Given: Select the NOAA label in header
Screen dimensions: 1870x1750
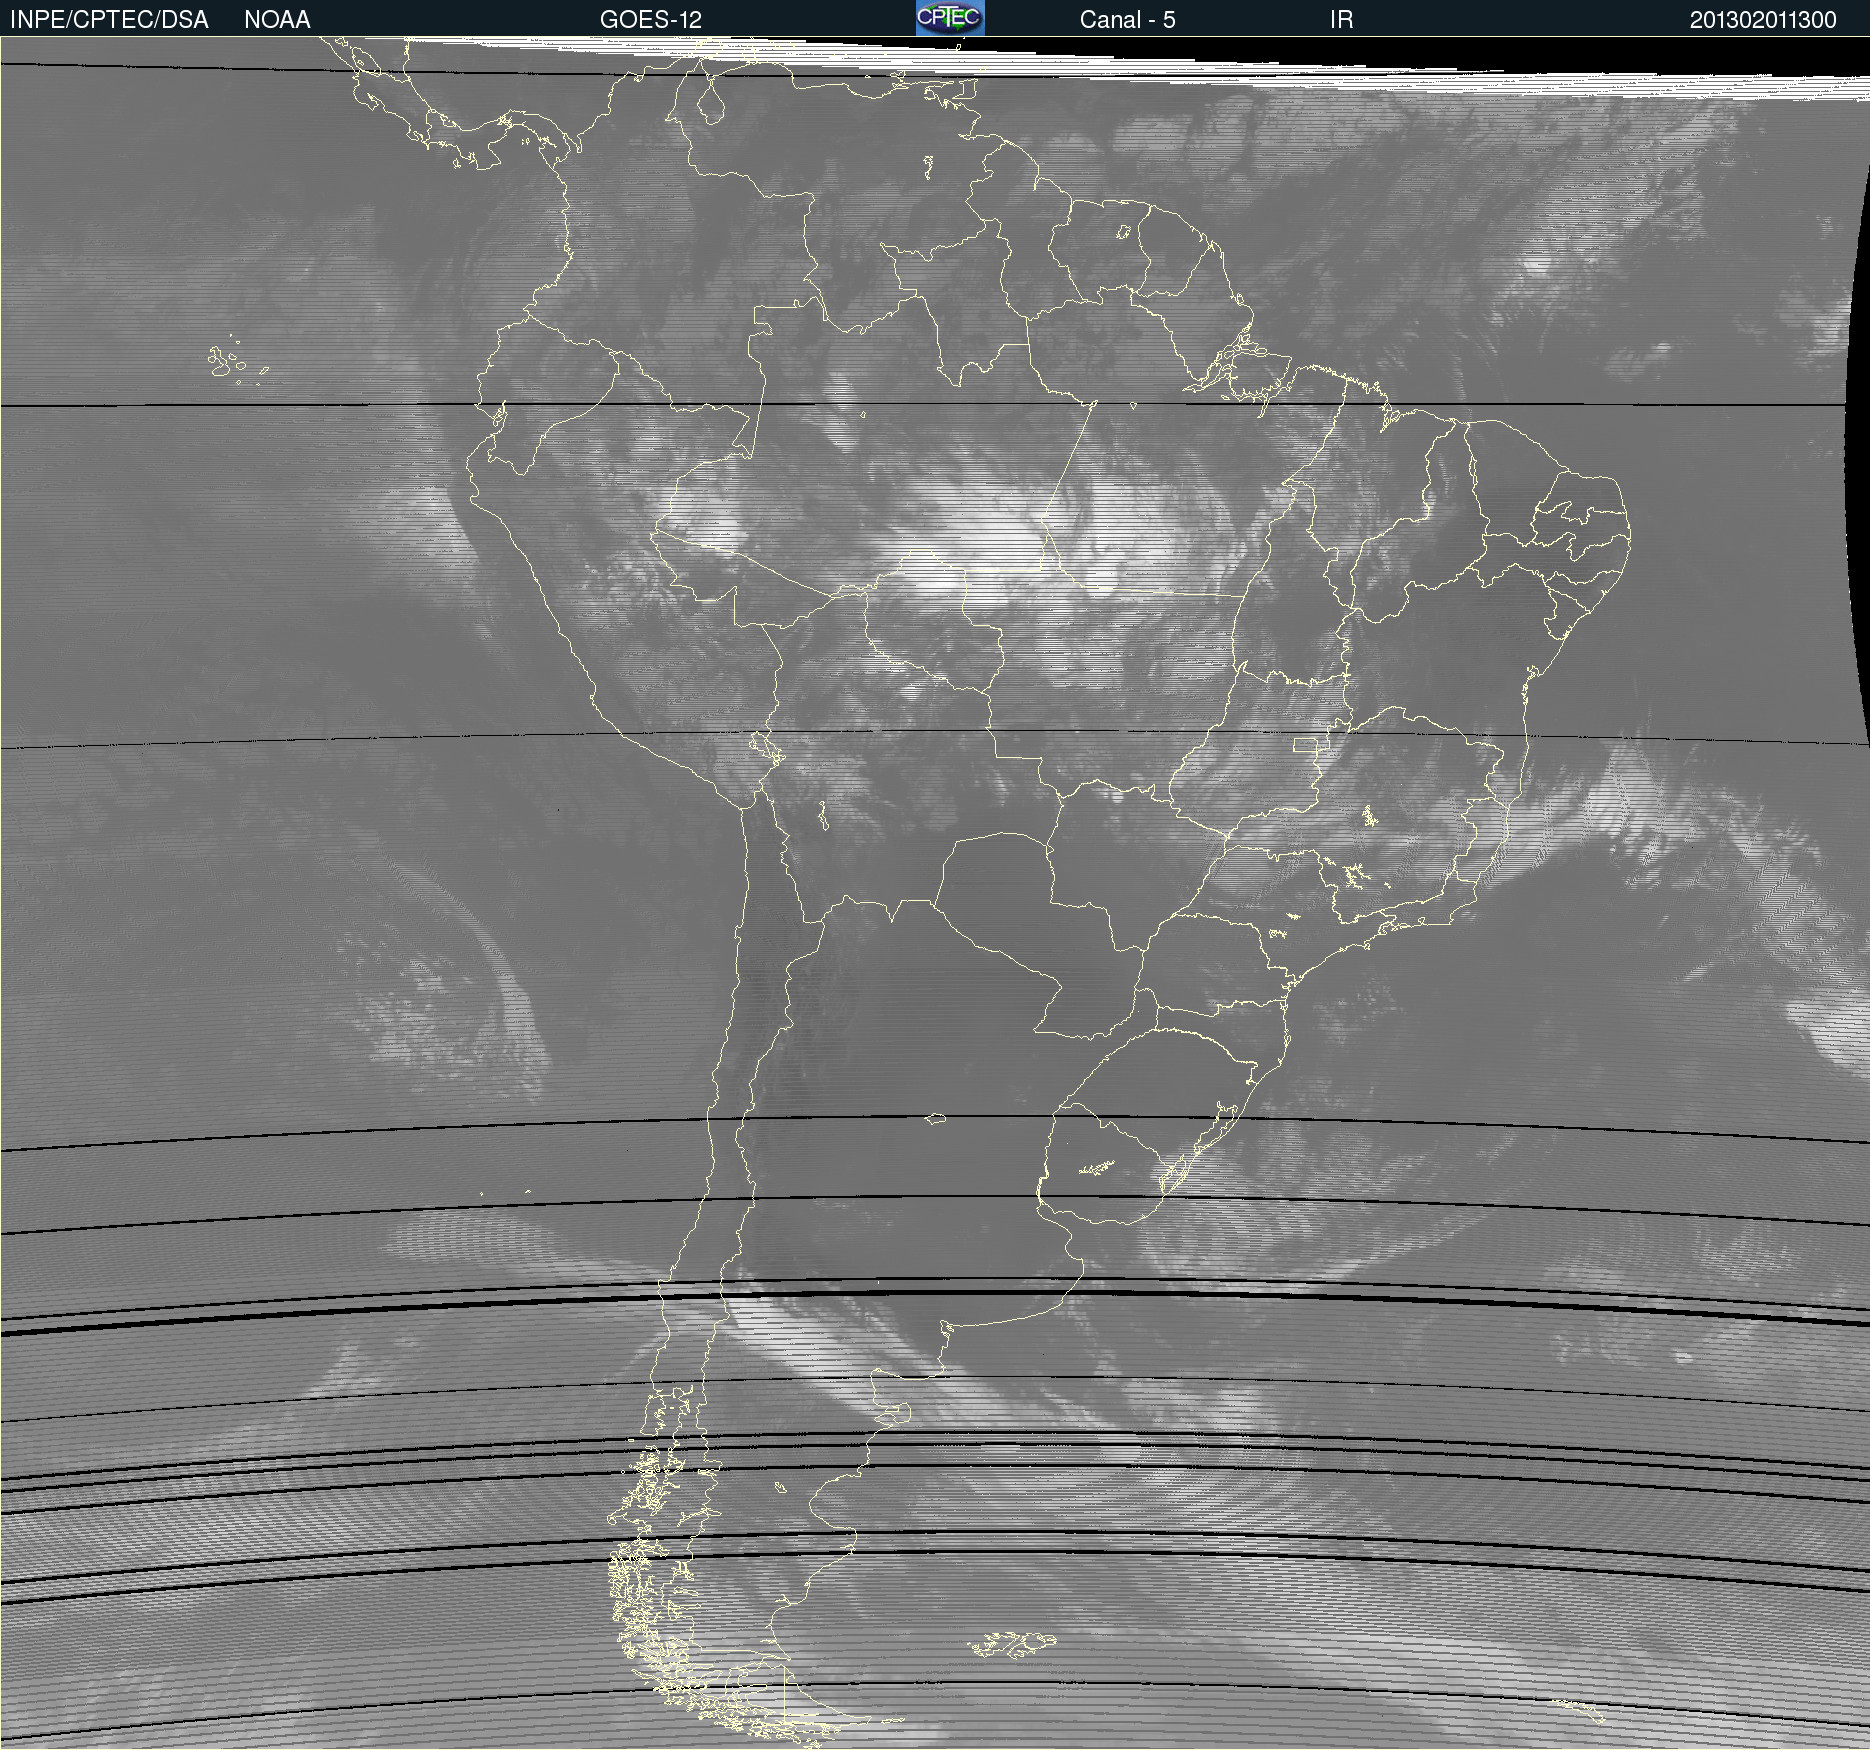Looking at the screenshot, I should coord(277,20).
